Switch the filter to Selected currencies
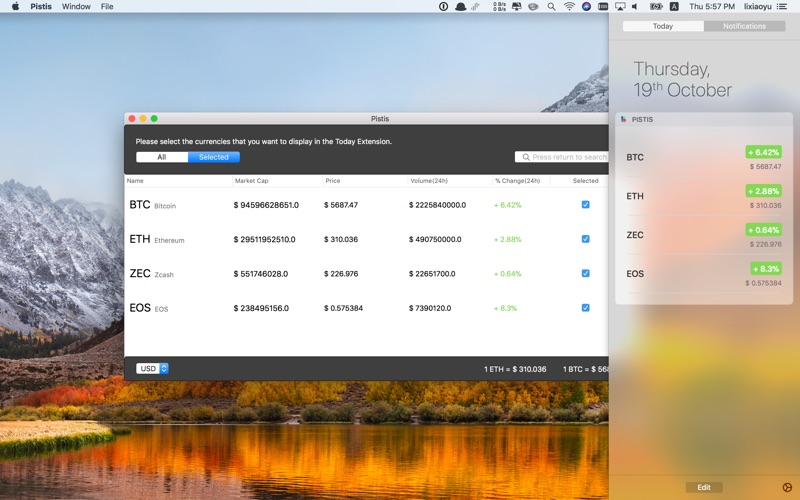 [214, 157]
